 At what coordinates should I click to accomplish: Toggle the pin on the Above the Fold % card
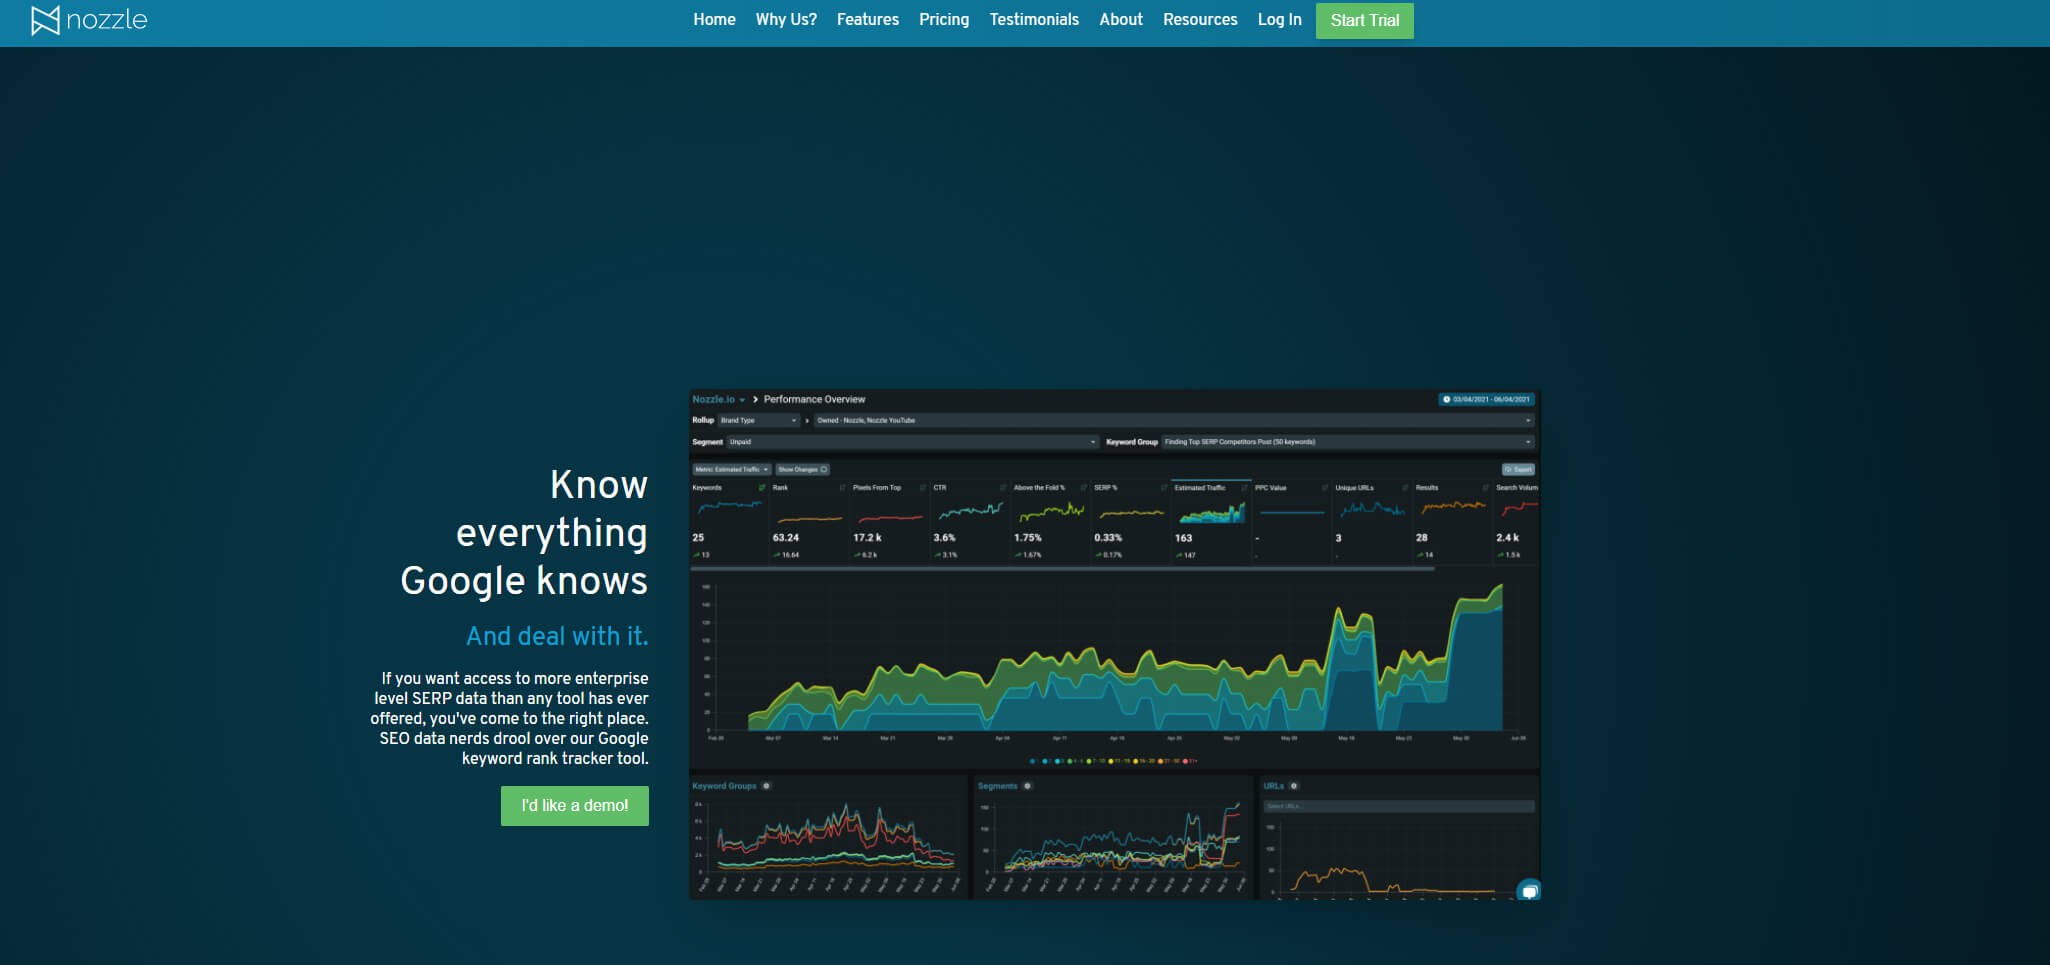tap(1083, 488)
